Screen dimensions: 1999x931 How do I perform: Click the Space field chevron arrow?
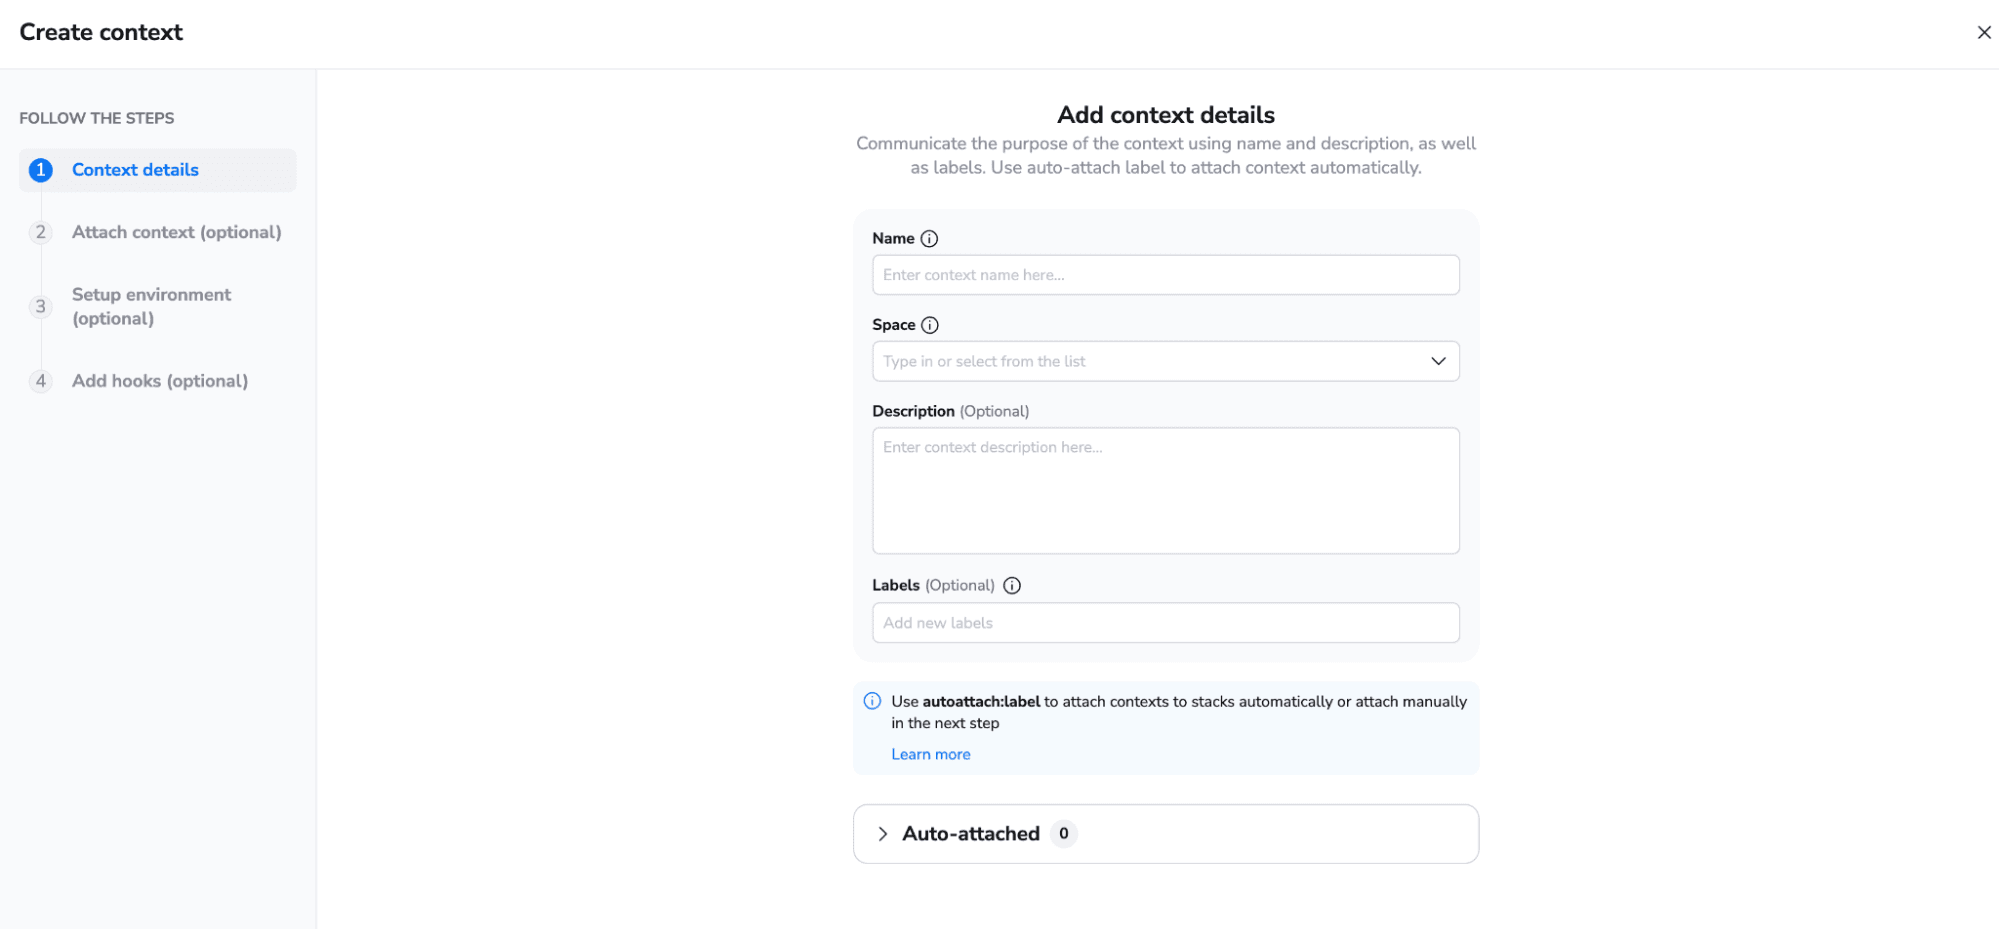[1438, 361]
